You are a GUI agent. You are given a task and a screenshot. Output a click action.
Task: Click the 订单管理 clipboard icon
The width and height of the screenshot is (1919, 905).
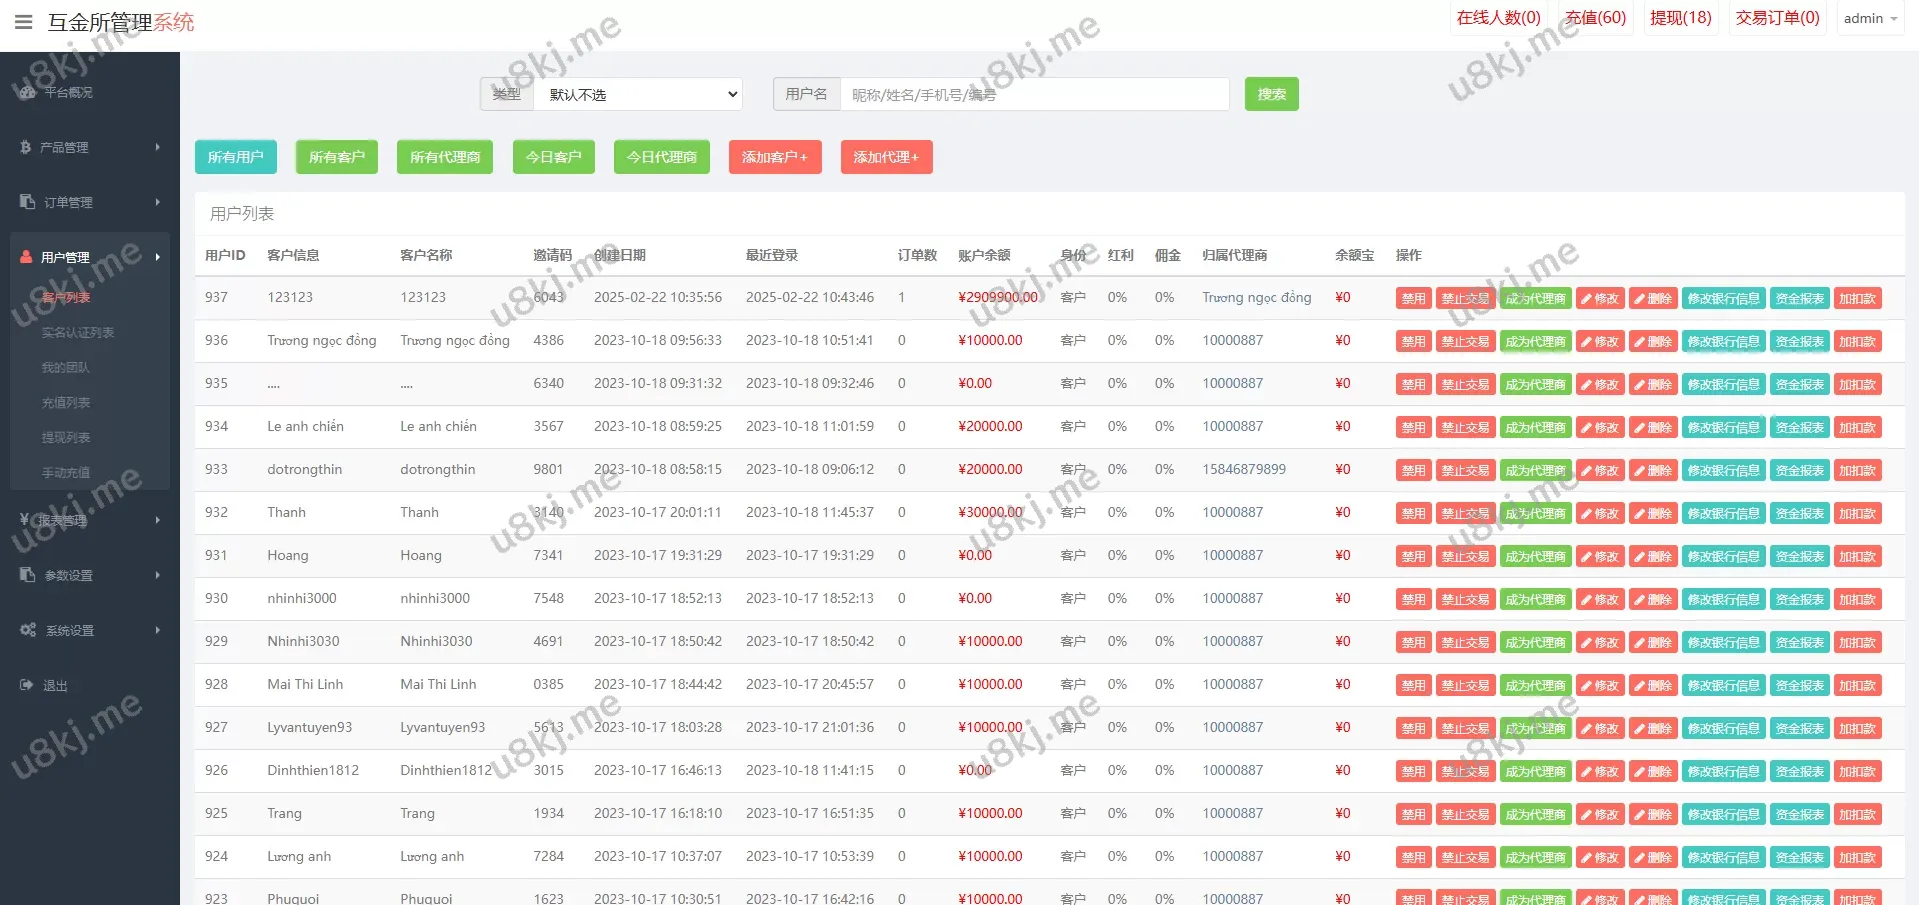point(27,202)
